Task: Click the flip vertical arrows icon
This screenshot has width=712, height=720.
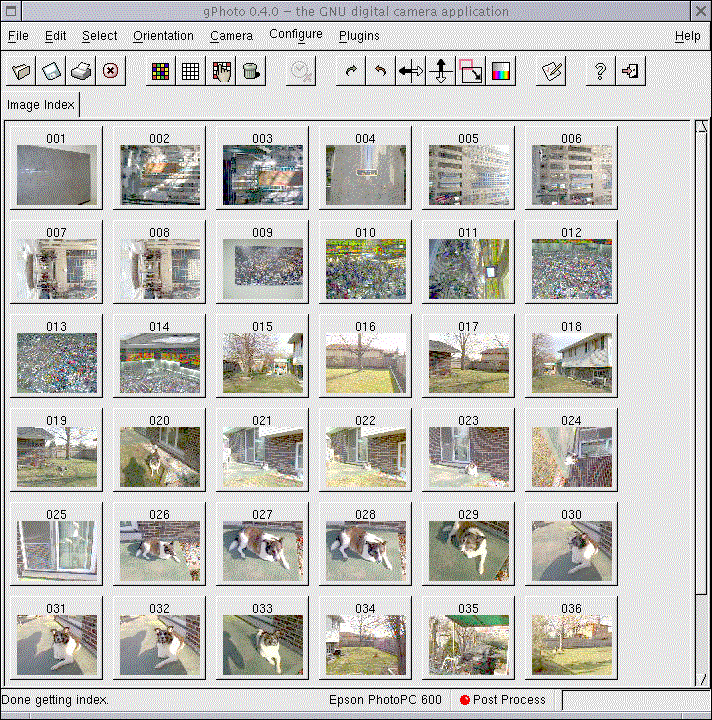Action: tap(441, 71)
